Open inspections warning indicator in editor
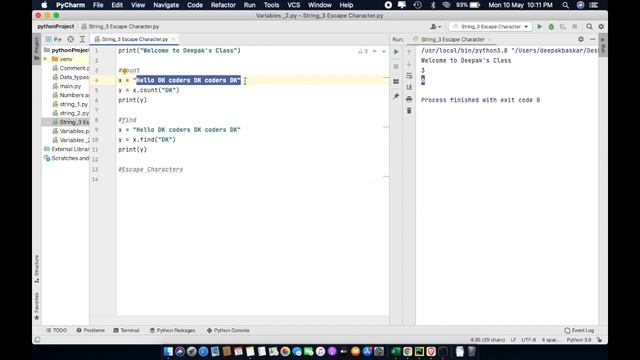 363,51
